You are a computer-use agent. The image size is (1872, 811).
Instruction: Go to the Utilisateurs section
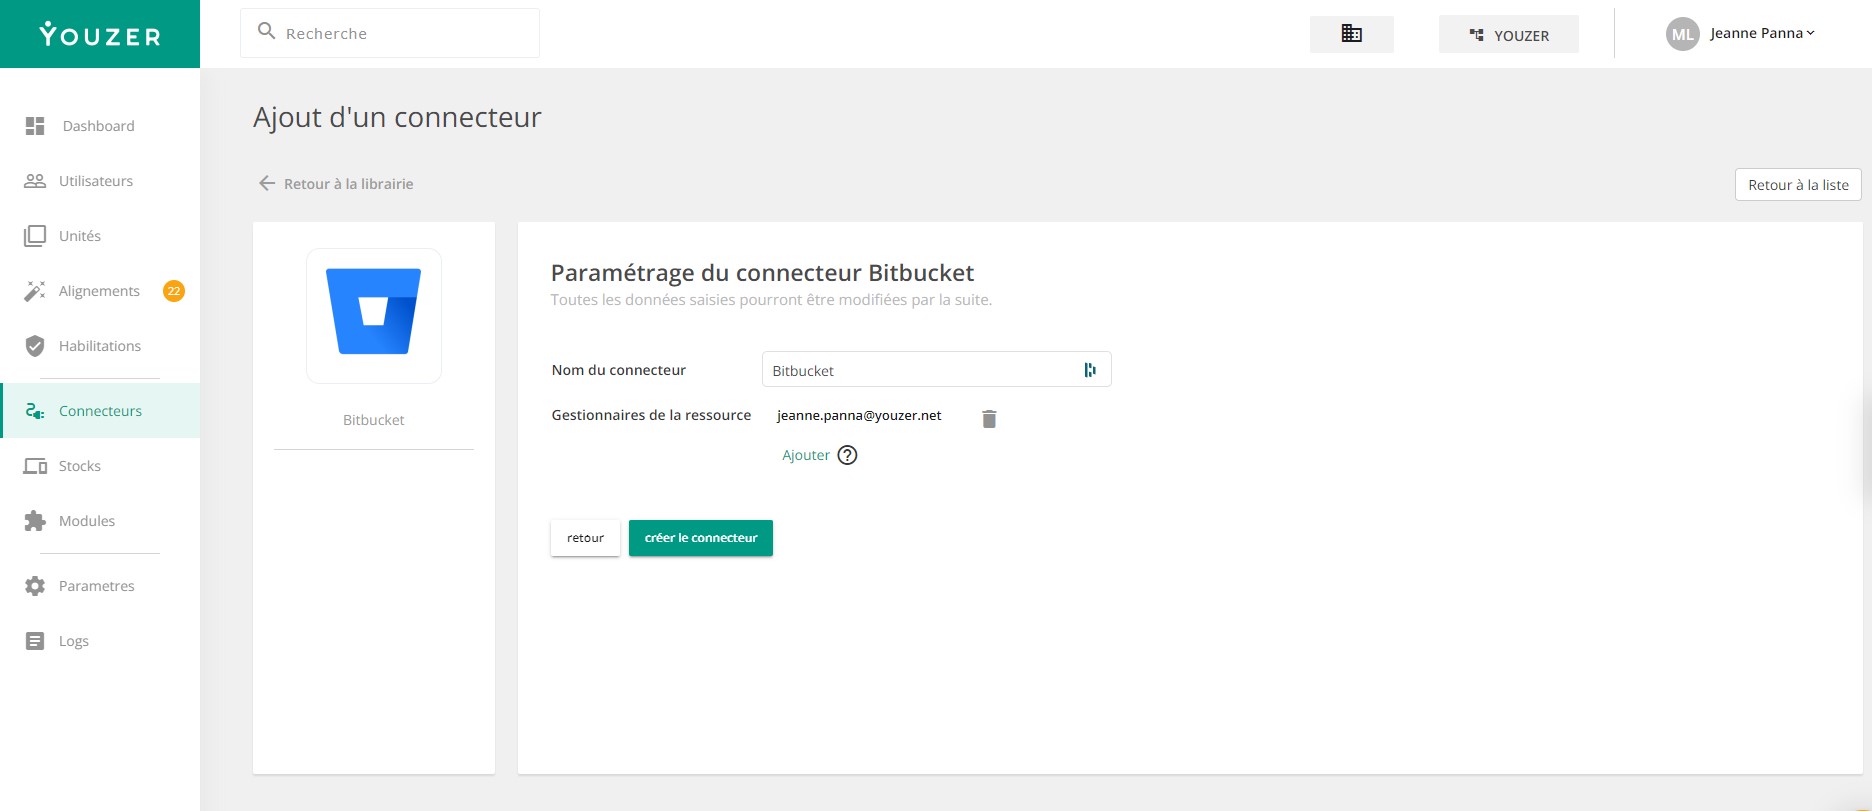click(96, 181)
